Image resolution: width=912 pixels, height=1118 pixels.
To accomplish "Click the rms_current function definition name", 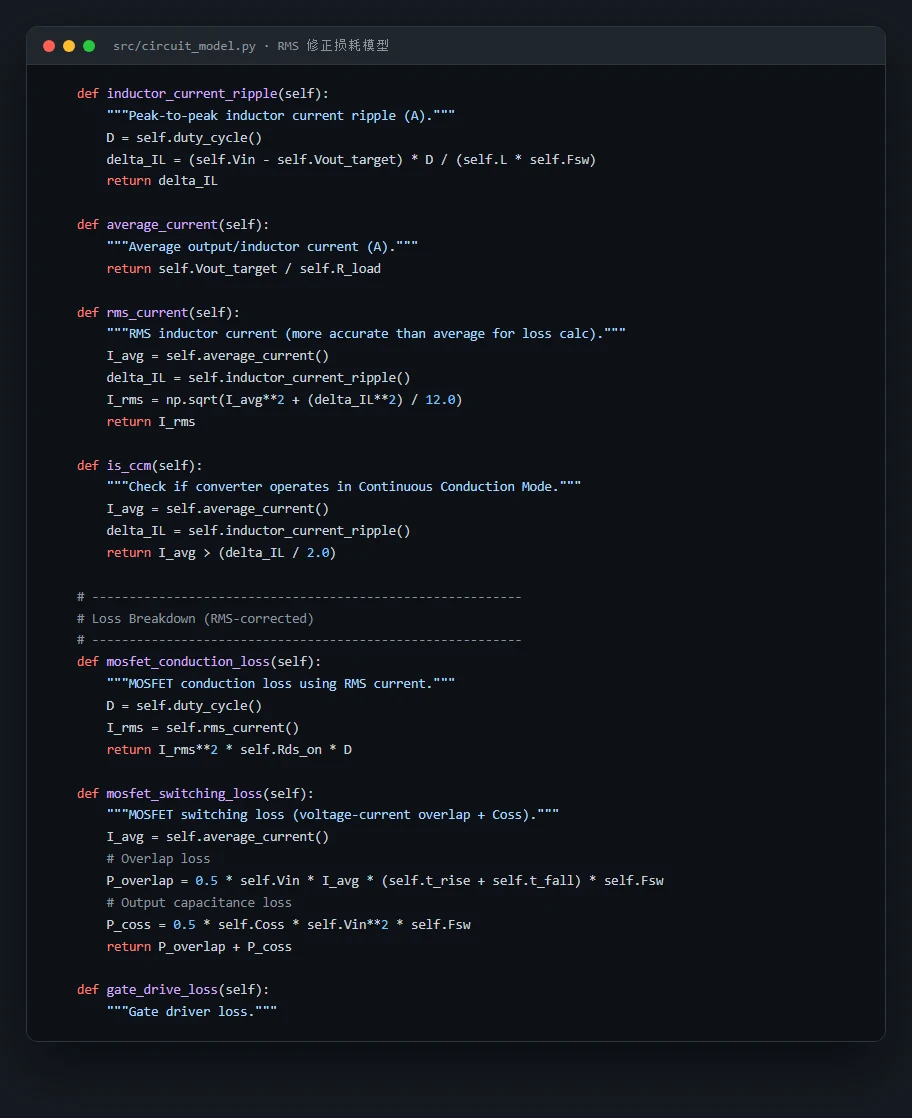I will (147, 312).
